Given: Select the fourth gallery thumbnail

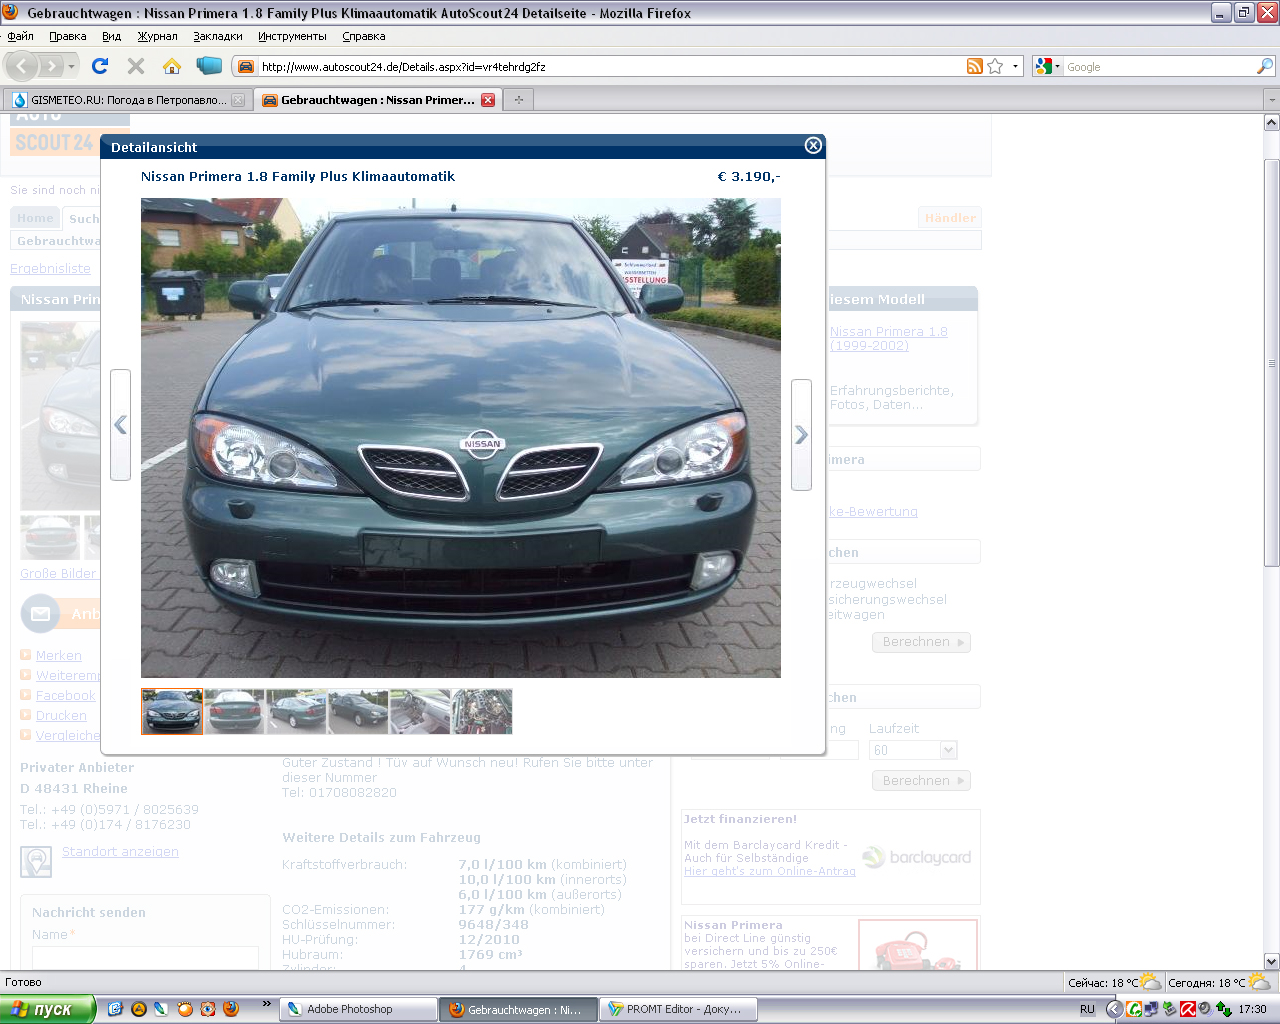Looking at the screenshot, I should (358, 712).
